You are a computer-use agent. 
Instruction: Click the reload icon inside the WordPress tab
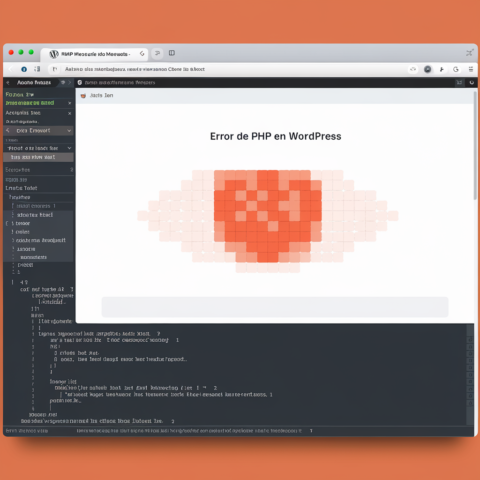(142, 54)
